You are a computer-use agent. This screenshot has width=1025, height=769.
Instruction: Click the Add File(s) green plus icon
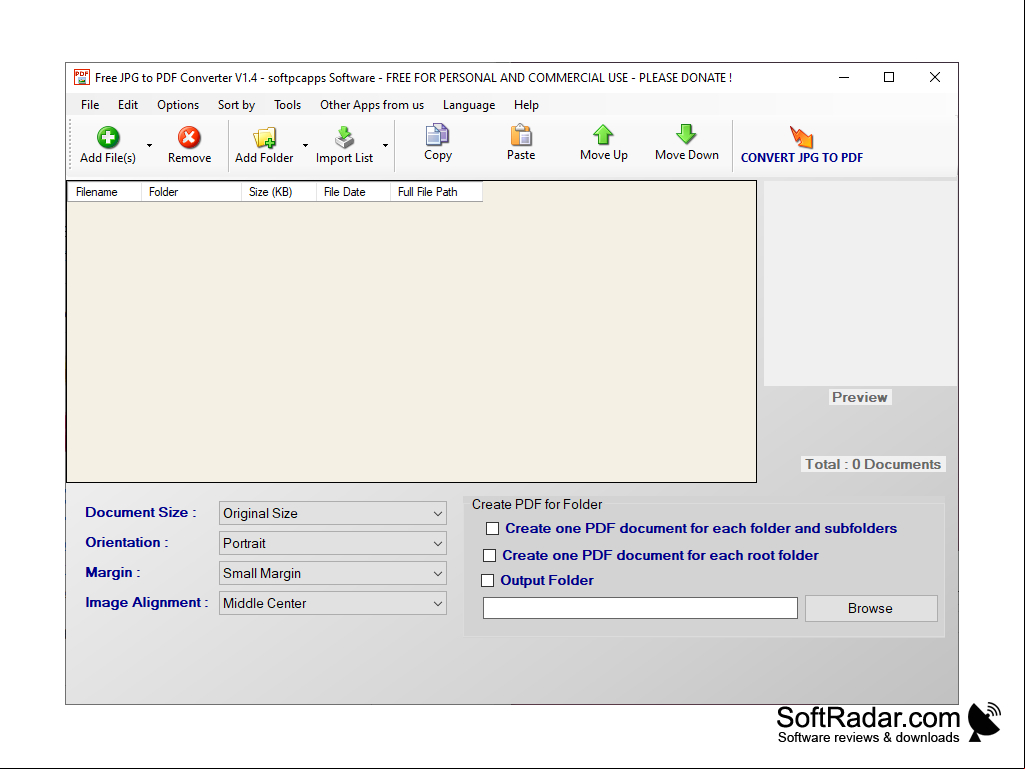[108, 137]
